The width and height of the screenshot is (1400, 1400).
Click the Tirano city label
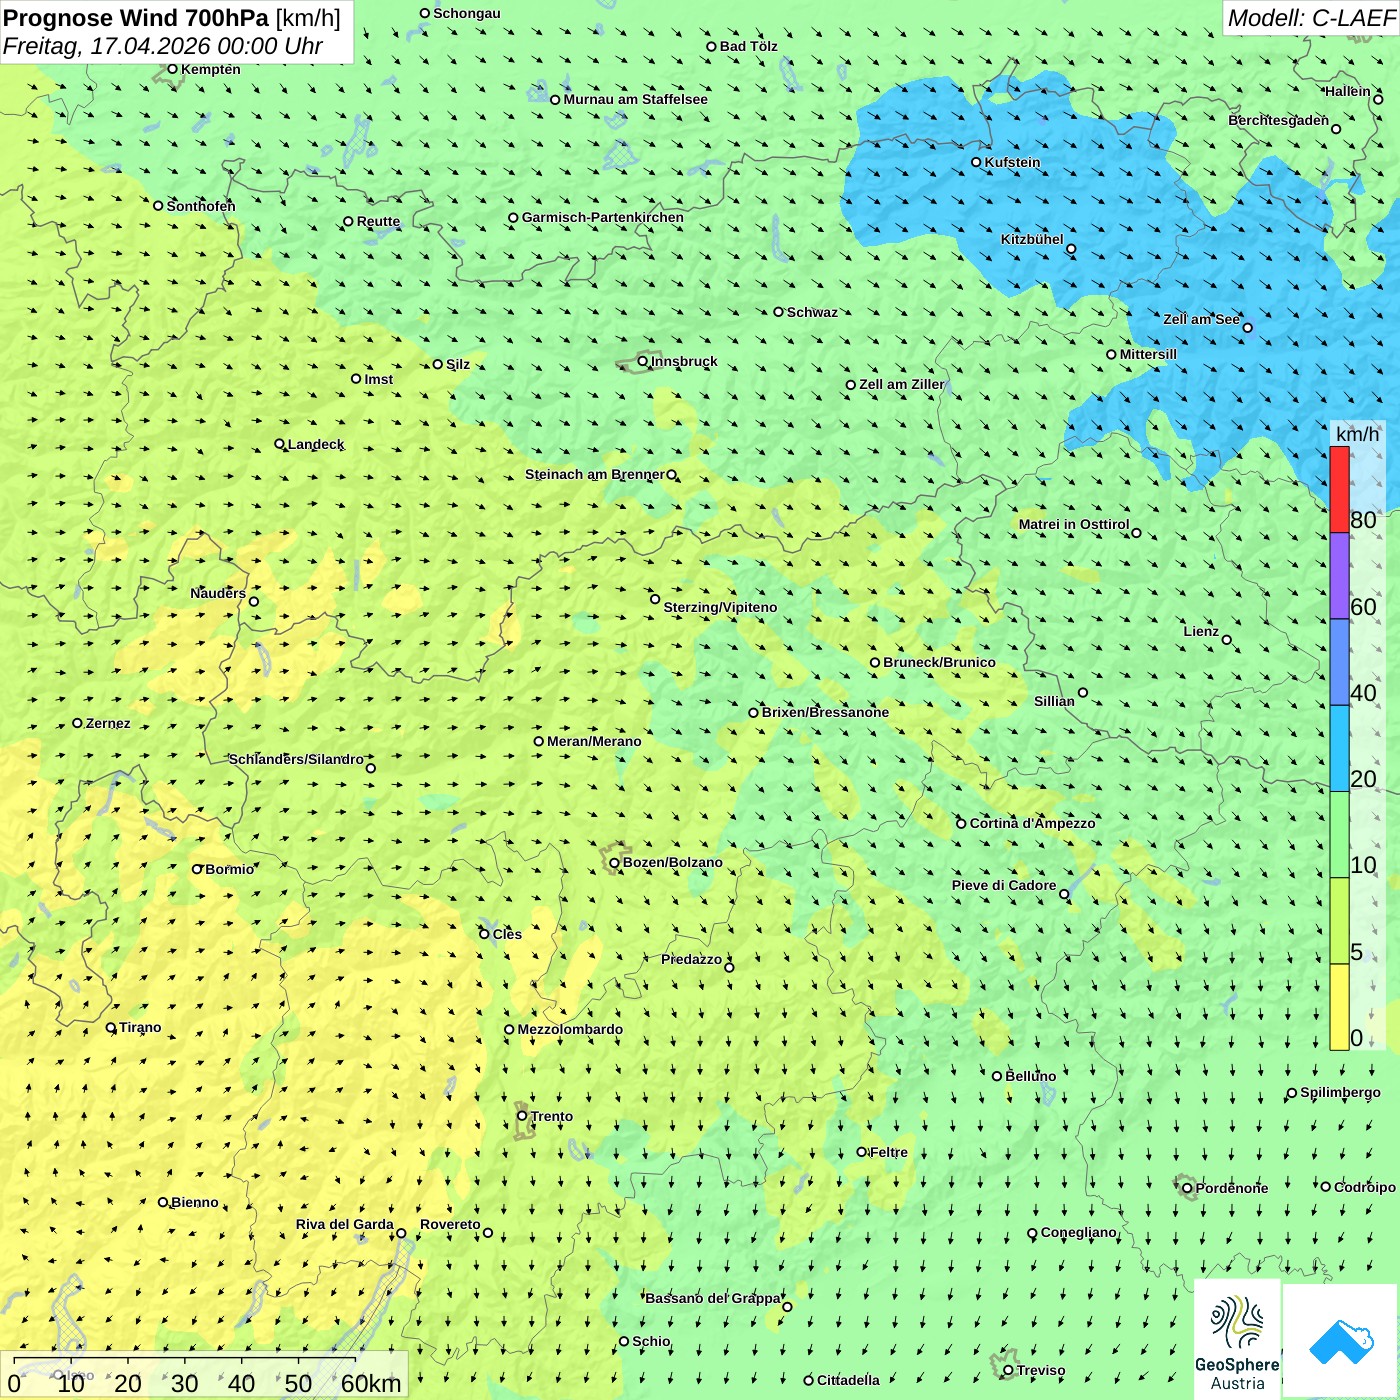[x=140, y=1027]
